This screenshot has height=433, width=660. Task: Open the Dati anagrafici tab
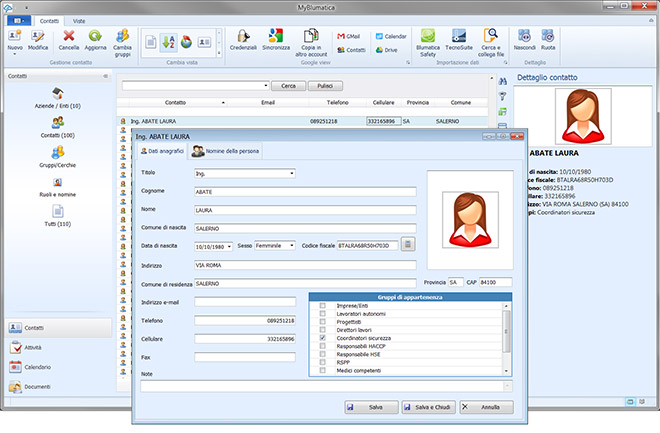pyautogui.click(x=162, y=151)
